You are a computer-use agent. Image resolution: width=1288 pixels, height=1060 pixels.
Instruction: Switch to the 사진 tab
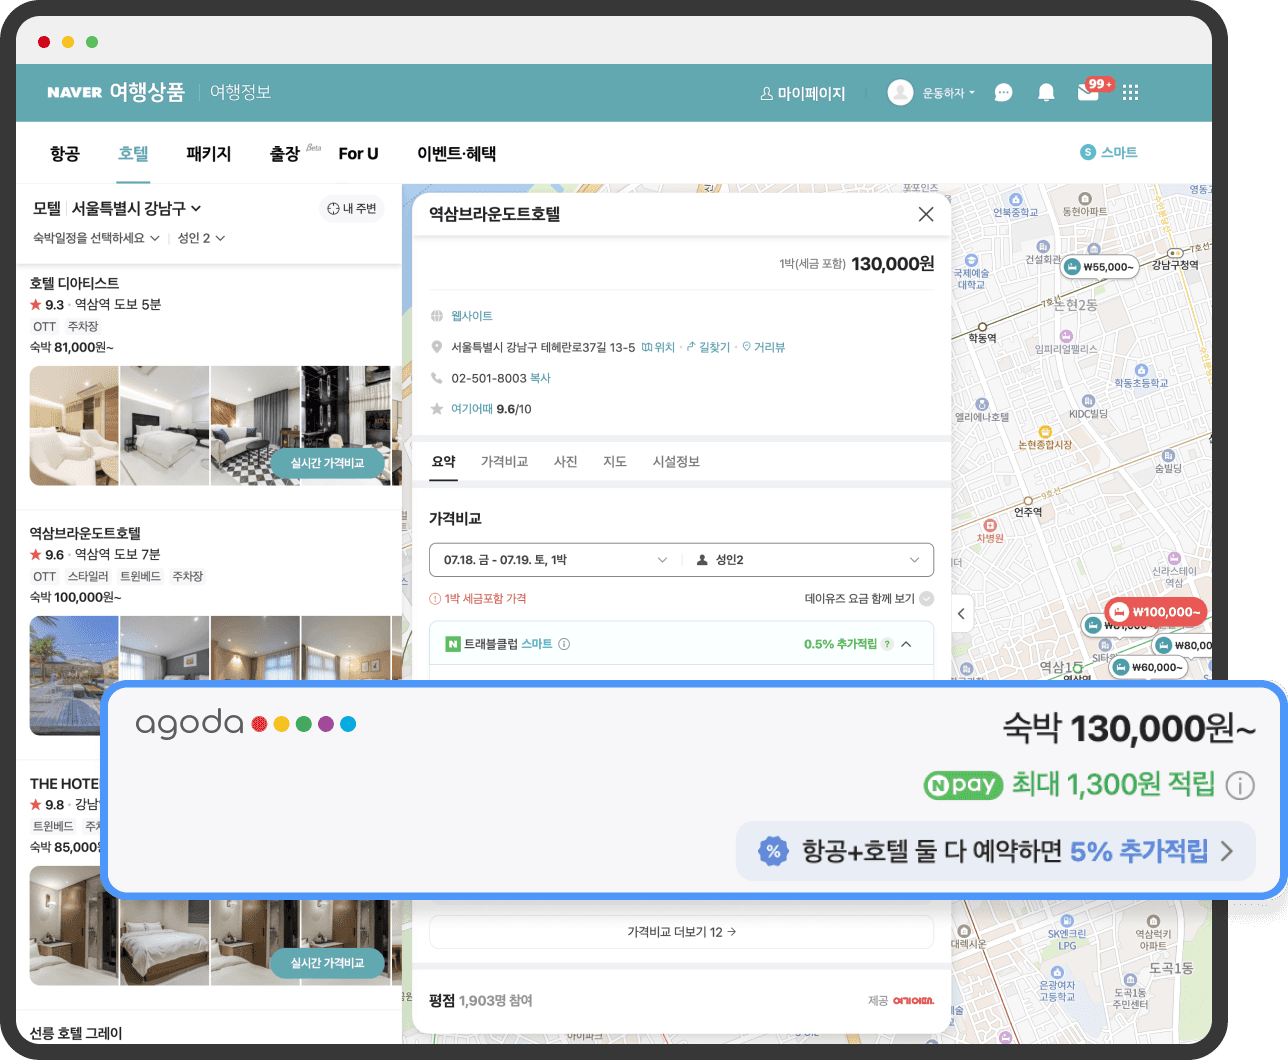[566, 461]
